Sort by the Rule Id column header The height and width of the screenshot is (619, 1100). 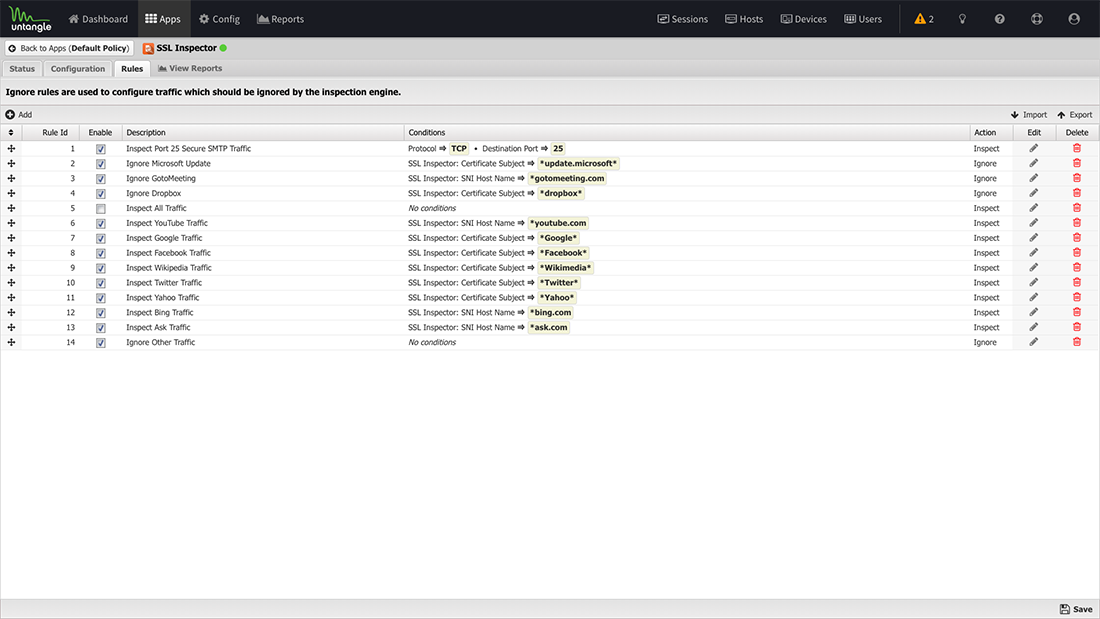tap(51, 133)
